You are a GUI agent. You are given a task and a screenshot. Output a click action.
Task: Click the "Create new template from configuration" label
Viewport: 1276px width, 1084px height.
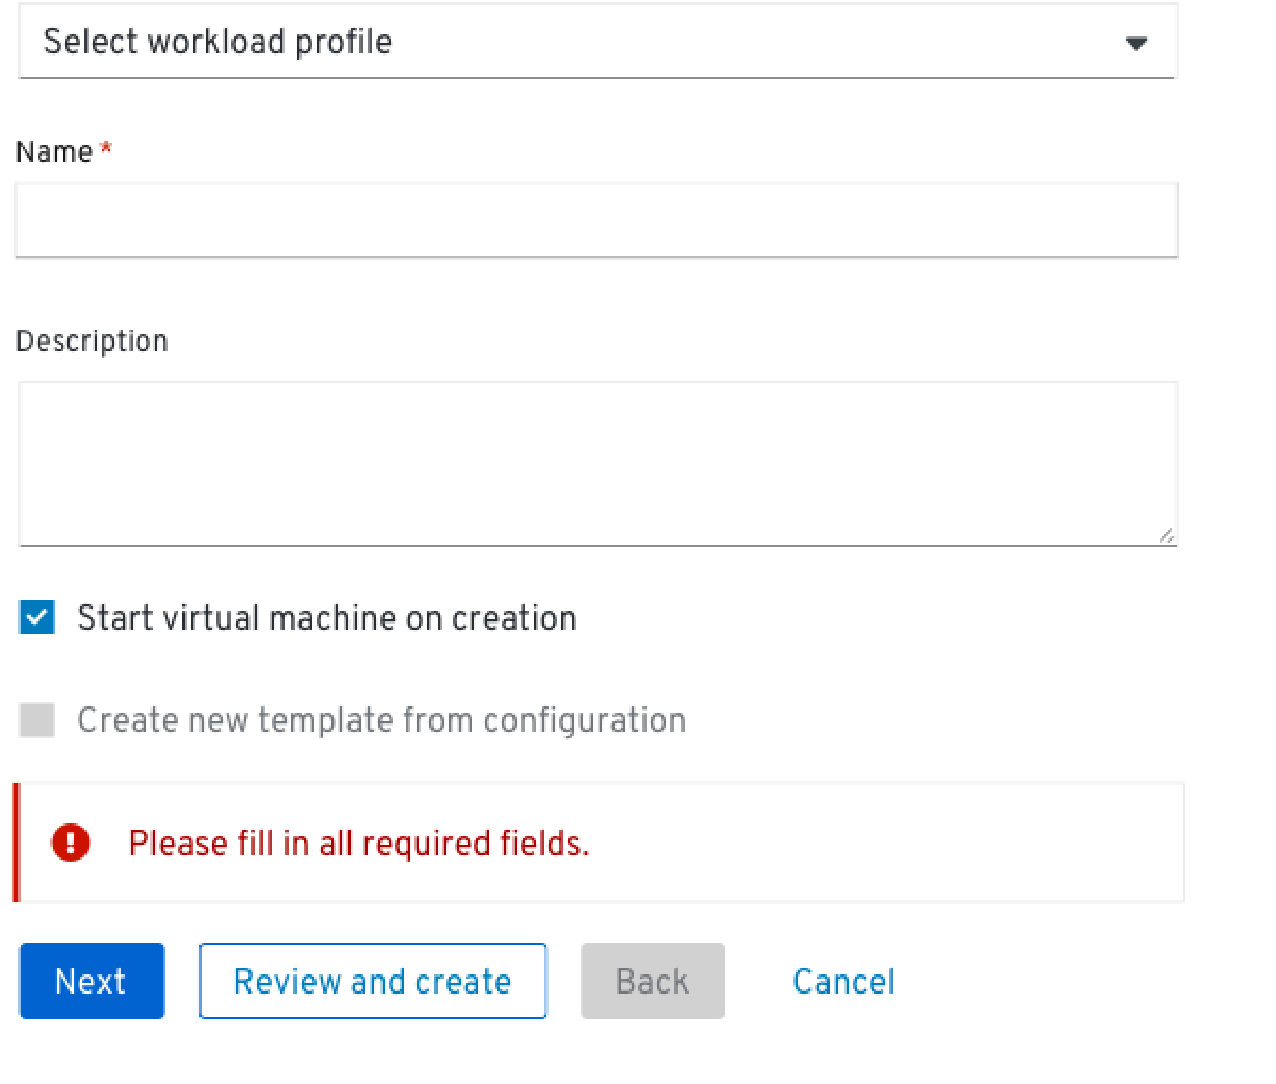[x=382, y=721]
